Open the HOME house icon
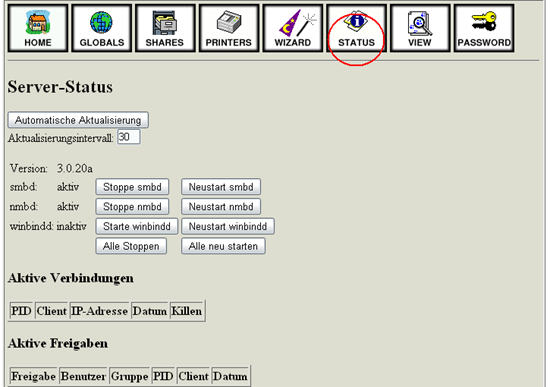The width and height of the screenshot is (550, 387). coord(38,28)
